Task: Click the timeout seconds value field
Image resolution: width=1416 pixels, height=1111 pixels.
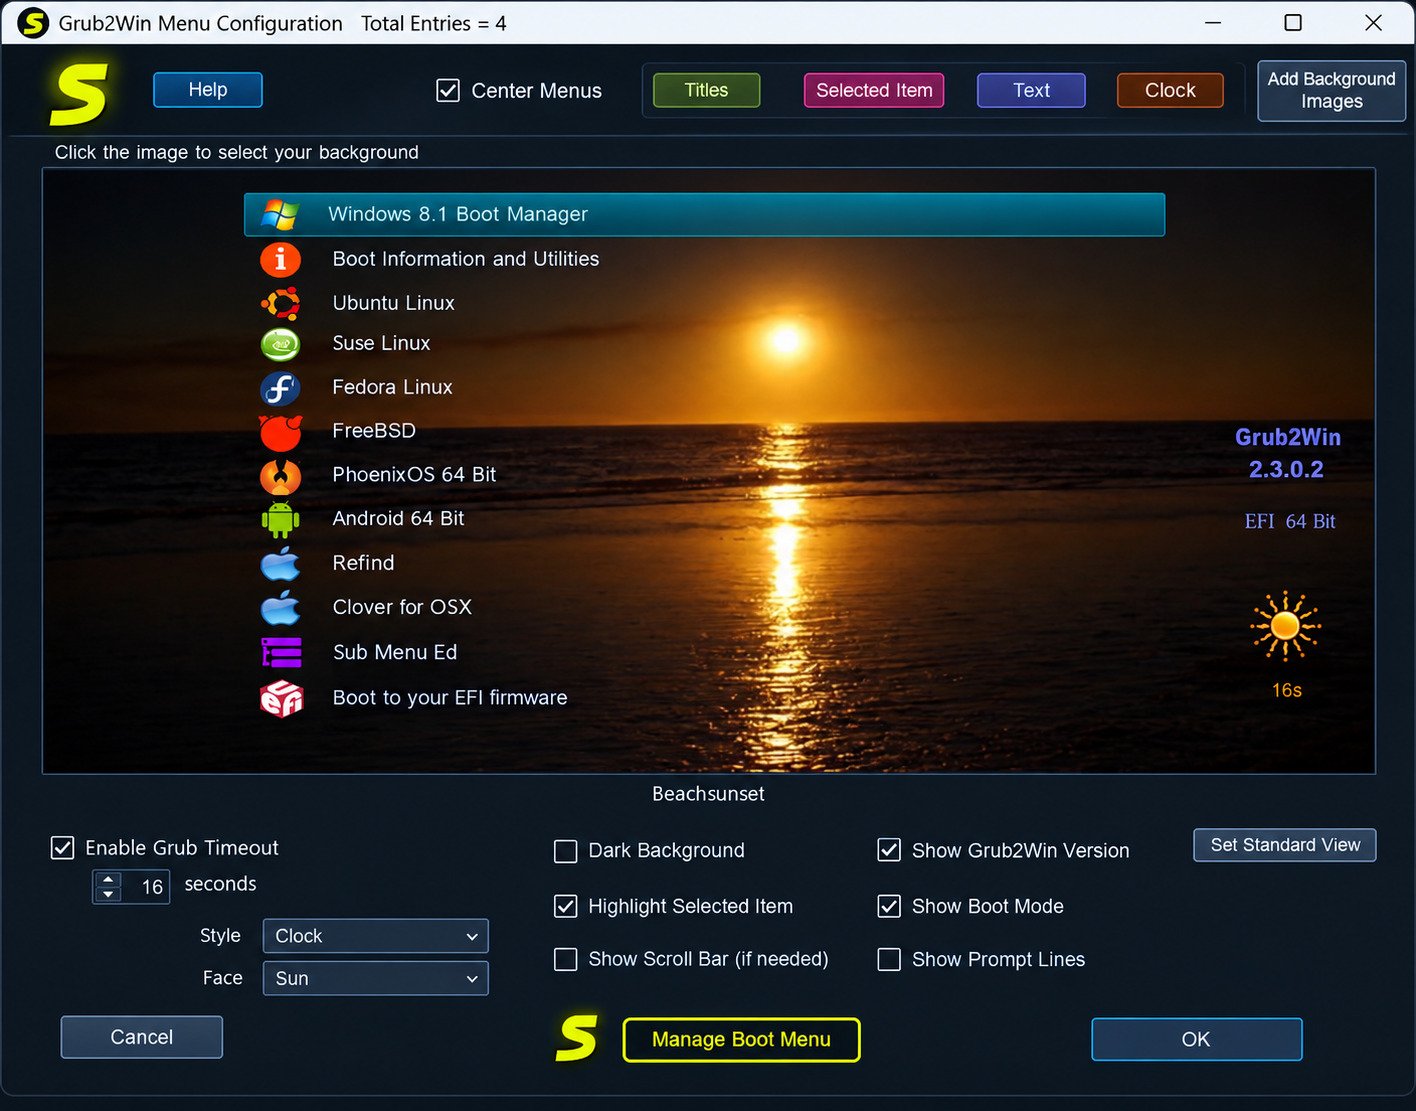Action: 147,887
